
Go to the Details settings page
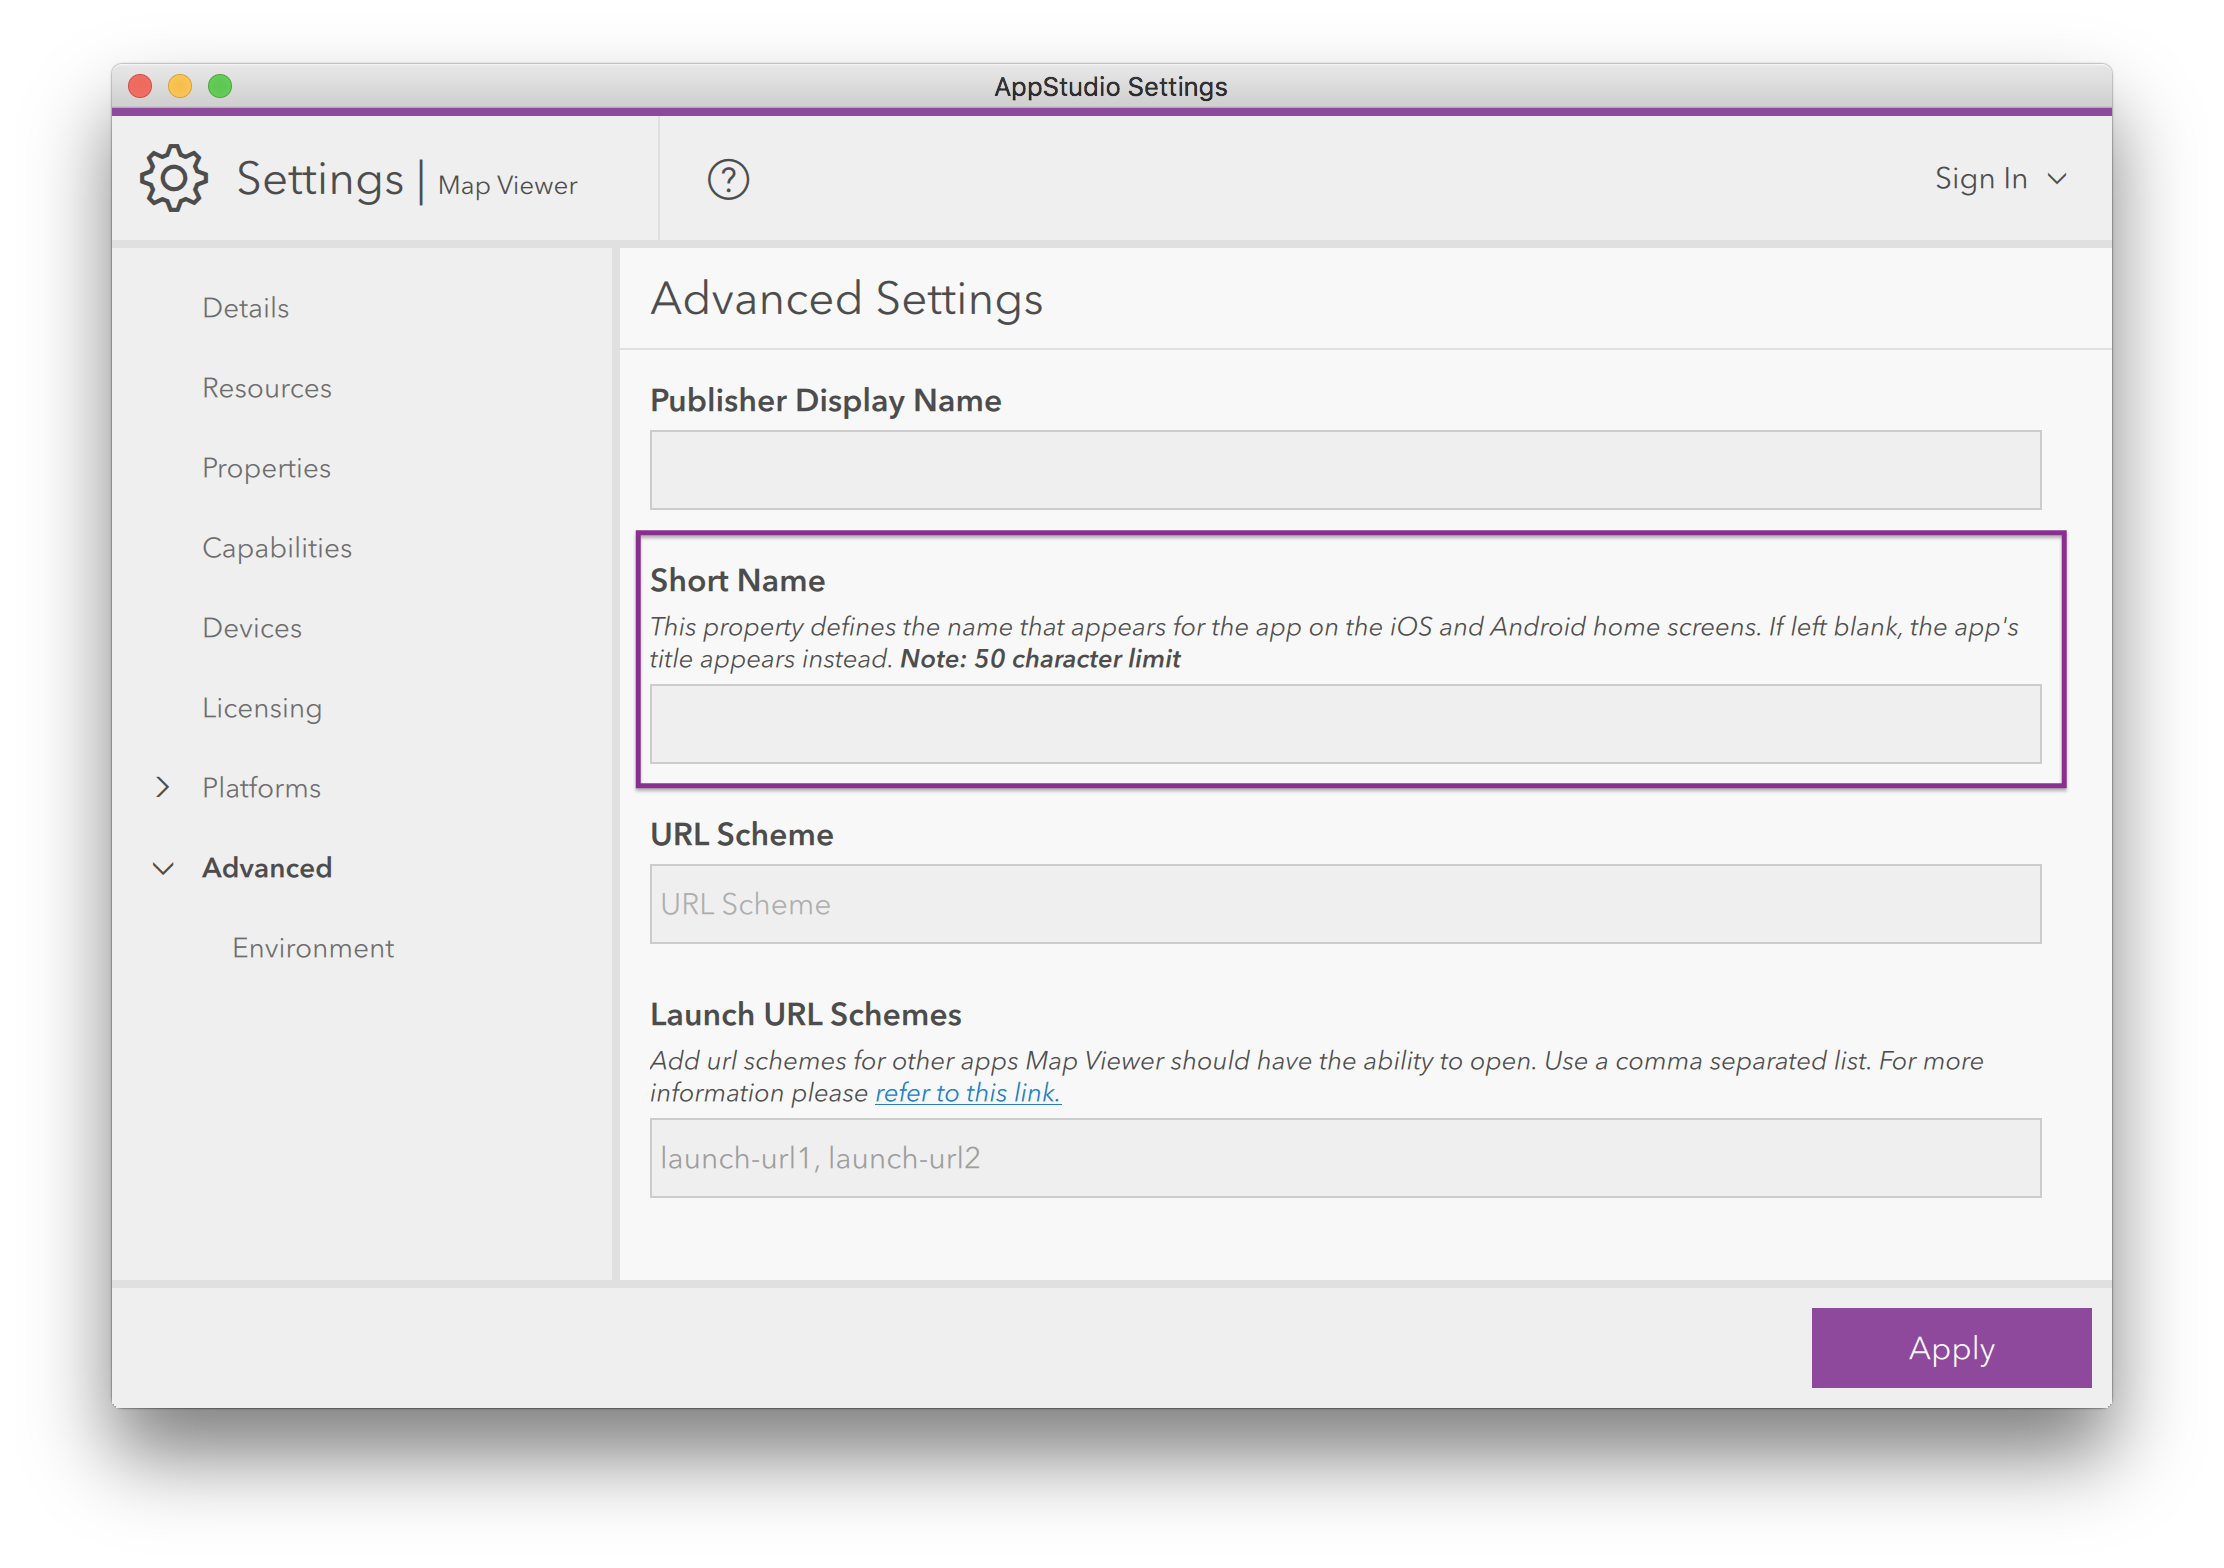pyautogui.click(x=245, y=308)
